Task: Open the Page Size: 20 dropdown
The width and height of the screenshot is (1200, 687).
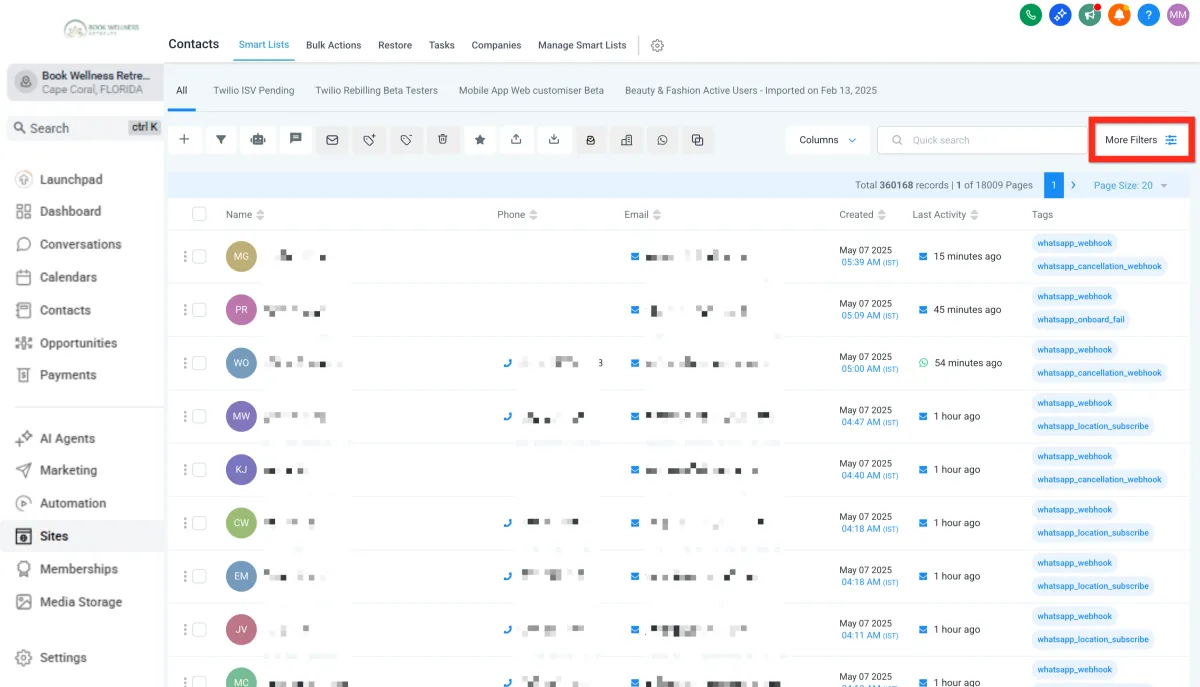Action: click(x=1130, y=185)
